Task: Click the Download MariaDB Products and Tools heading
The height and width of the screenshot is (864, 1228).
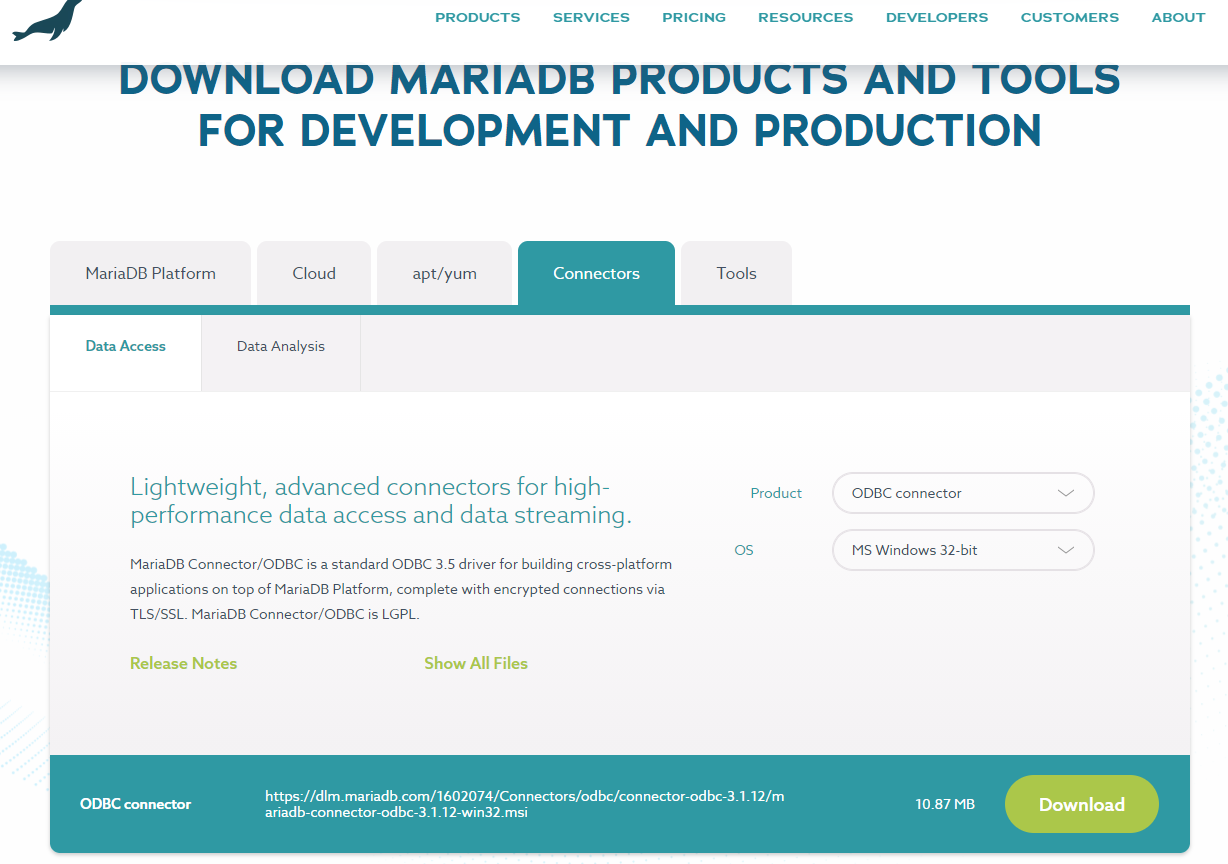Action: coord(620,104)
